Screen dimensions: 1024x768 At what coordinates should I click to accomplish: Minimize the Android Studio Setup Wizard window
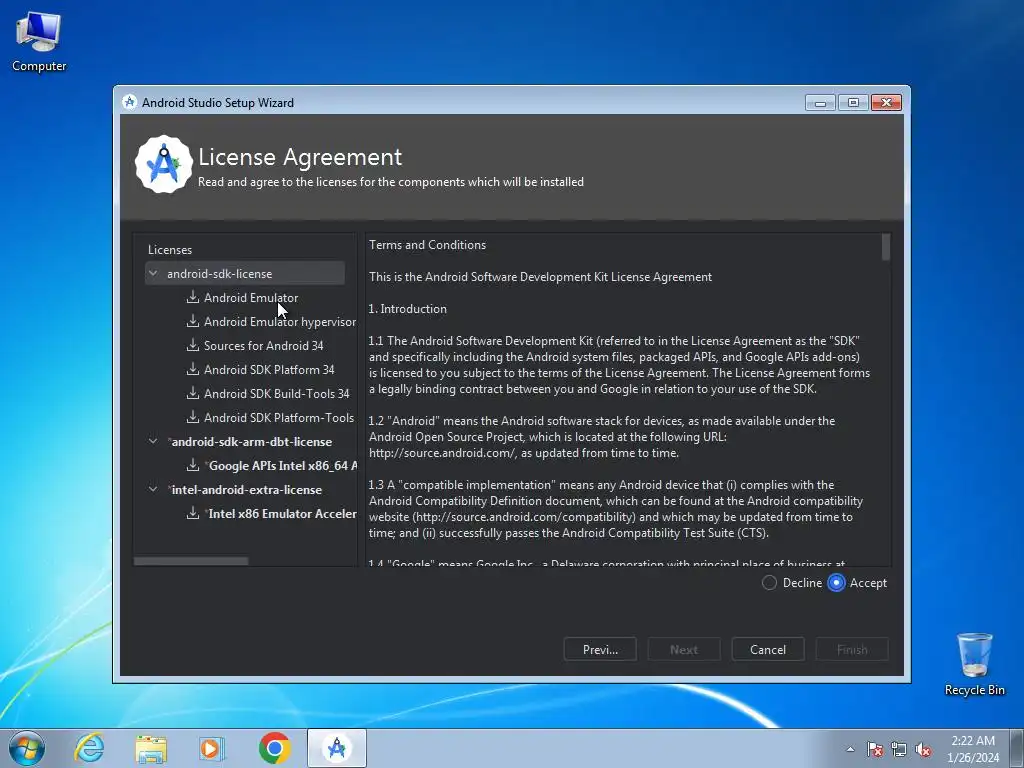pos(820,103)
